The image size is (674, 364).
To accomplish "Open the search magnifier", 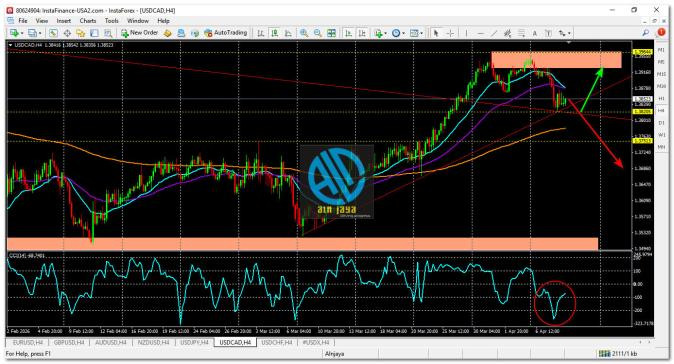I will [x=646, y=33].
